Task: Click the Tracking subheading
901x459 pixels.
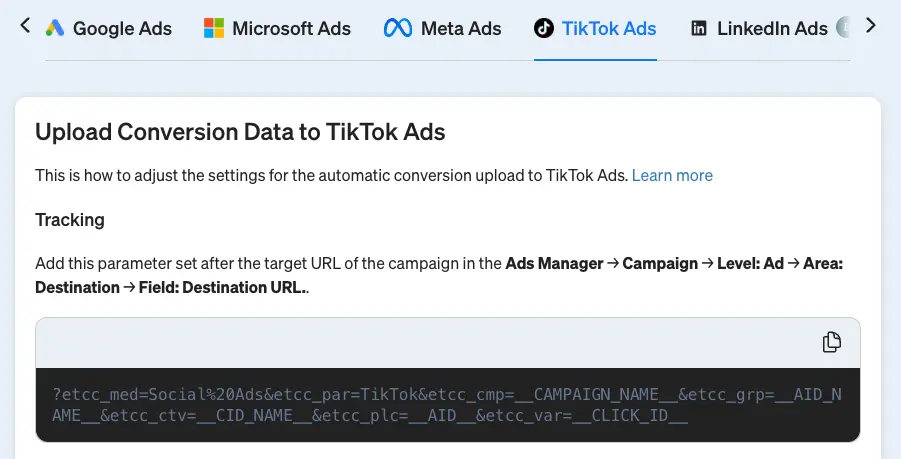Action: tap(70, 219)
